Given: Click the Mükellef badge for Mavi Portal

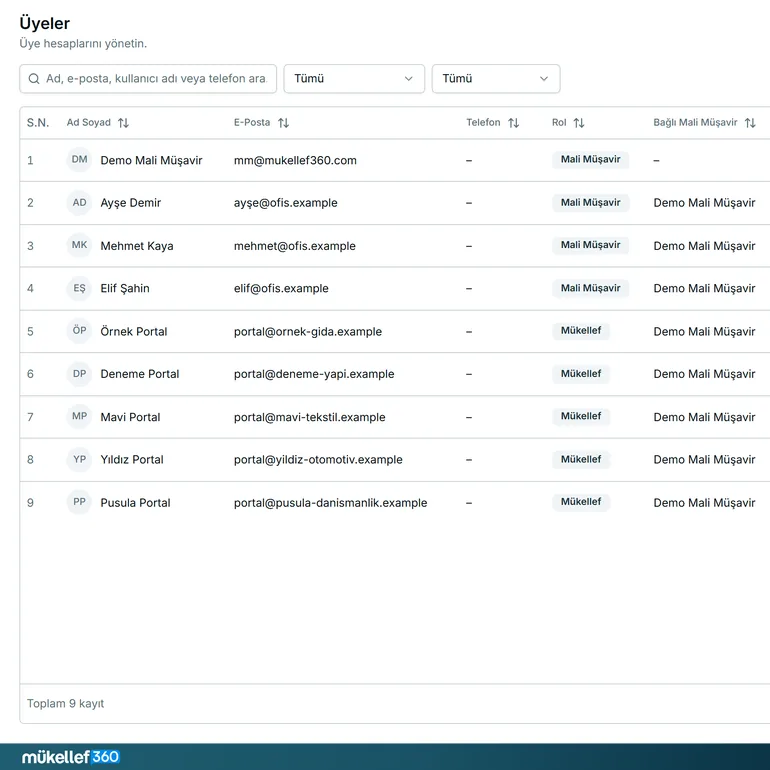Looking at the screenshot, I should (x=581, y=416).
